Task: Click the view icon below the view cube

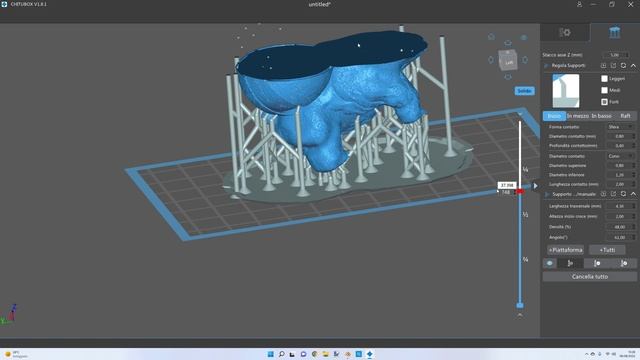Action: click(508, 77)
